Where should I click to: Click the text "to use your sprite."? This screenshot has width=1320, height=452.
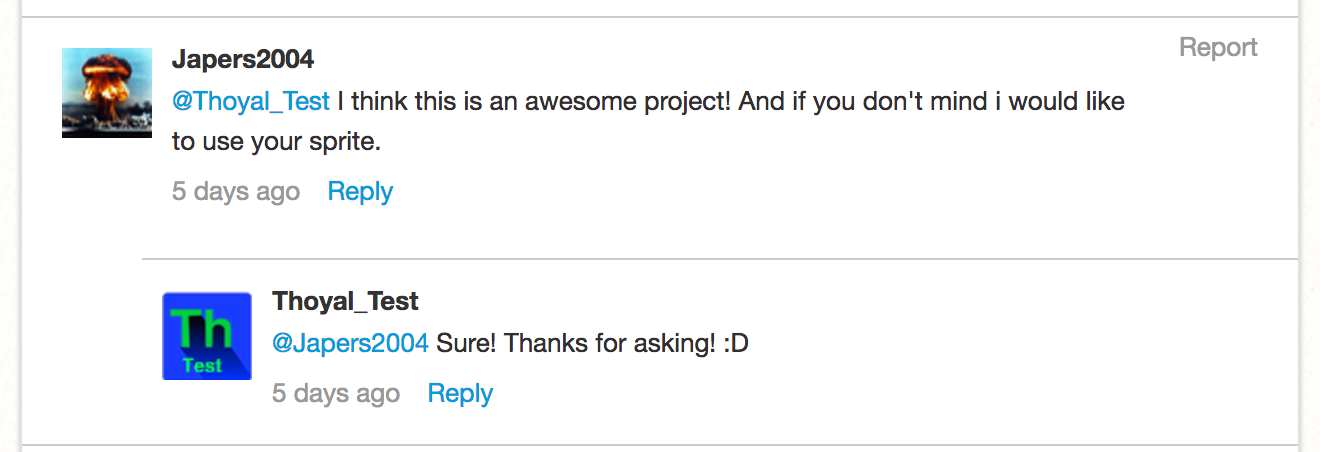pyautogui.click(x=277, y=142)
